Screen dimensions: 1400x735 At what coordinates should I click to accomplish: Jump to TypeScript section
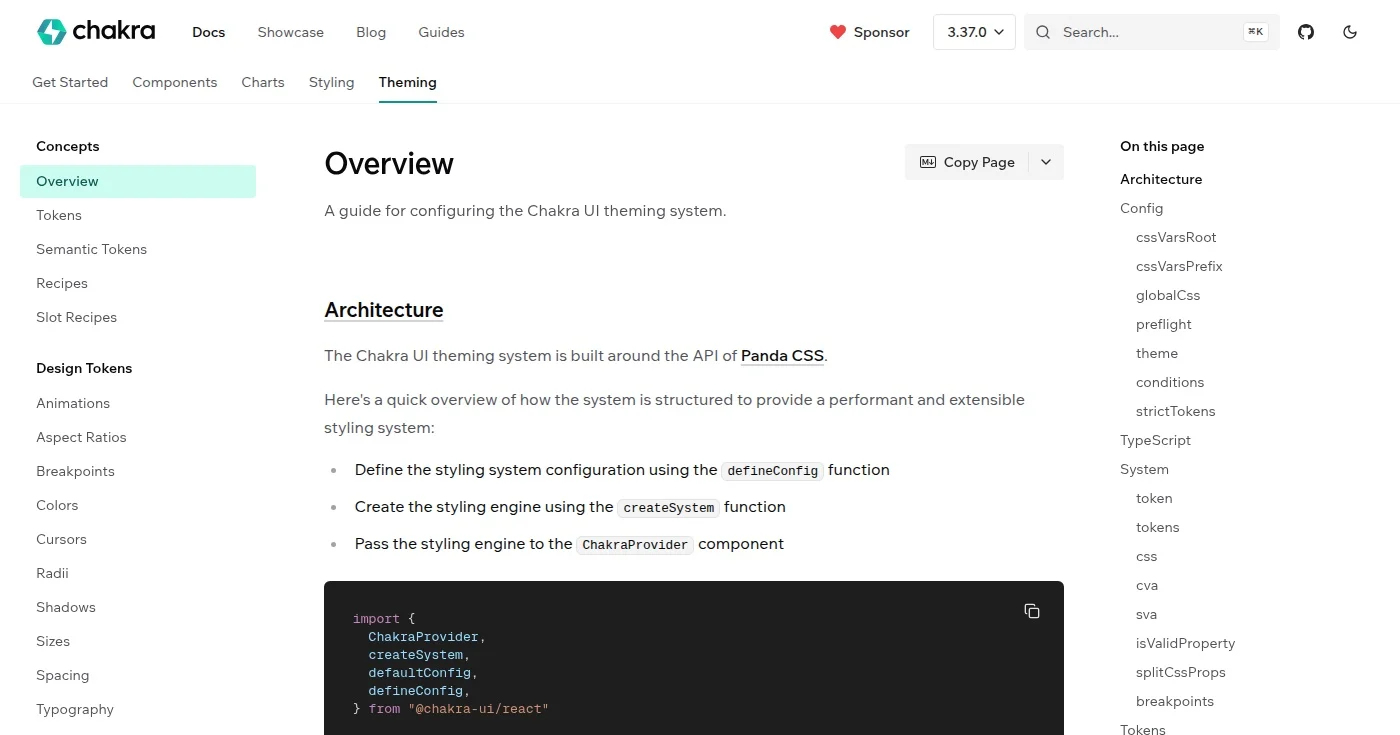click(x=1155, y=440)
